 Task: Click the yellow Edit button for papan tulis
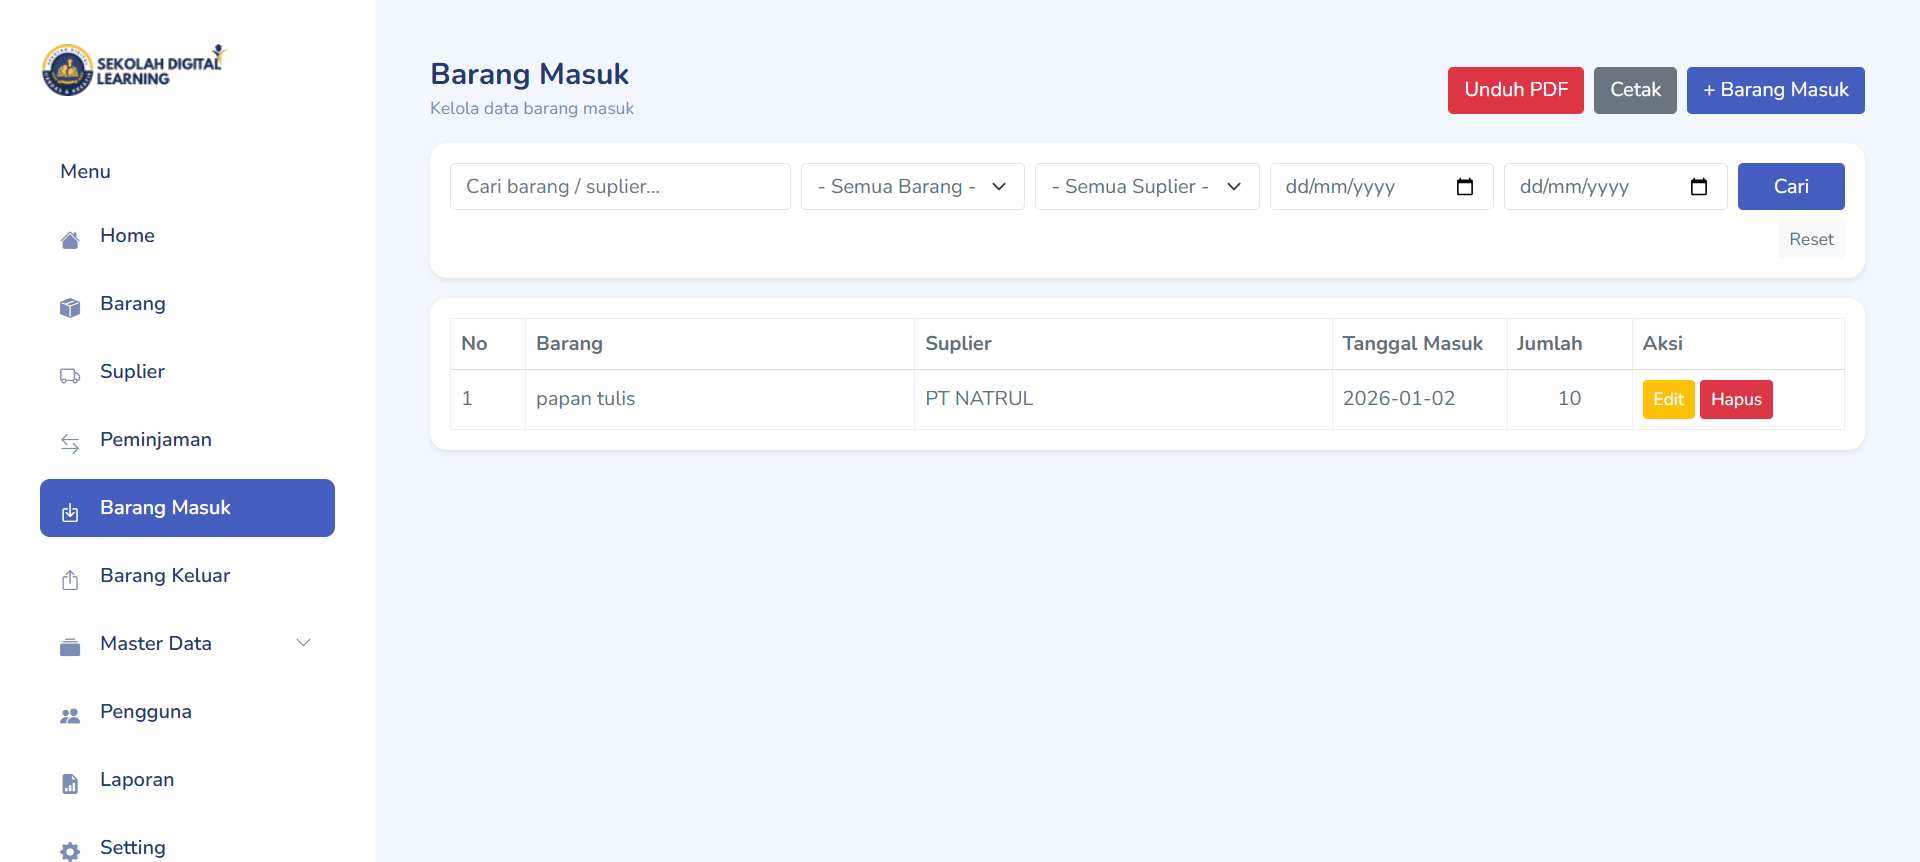click(x=1668, y=399)
